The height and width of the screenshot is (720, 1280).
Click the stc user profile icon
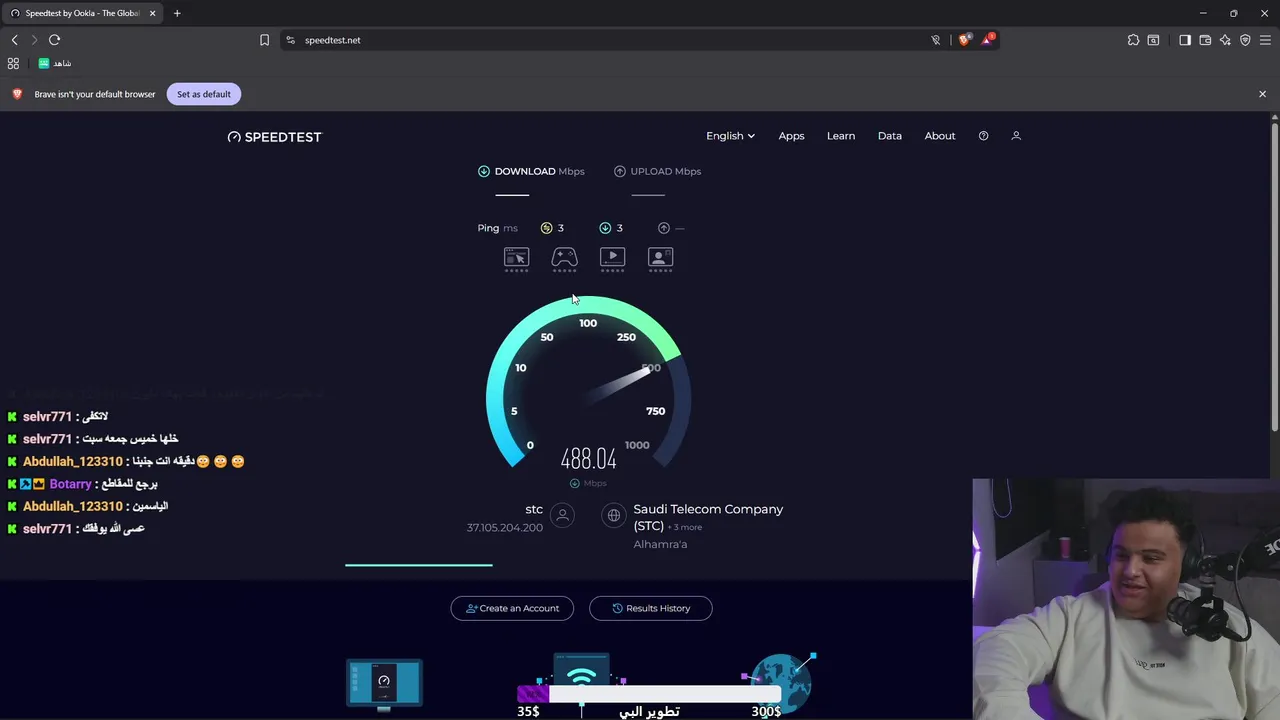click(x=563, y=515)
